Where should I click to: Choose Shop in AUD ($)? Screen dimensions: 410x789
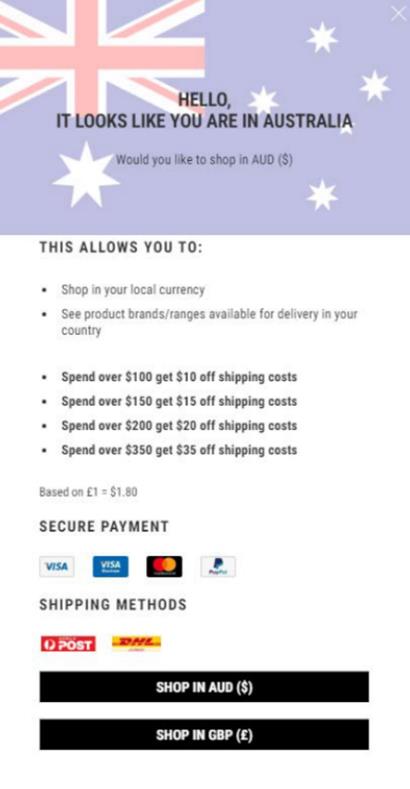(204, 687)
